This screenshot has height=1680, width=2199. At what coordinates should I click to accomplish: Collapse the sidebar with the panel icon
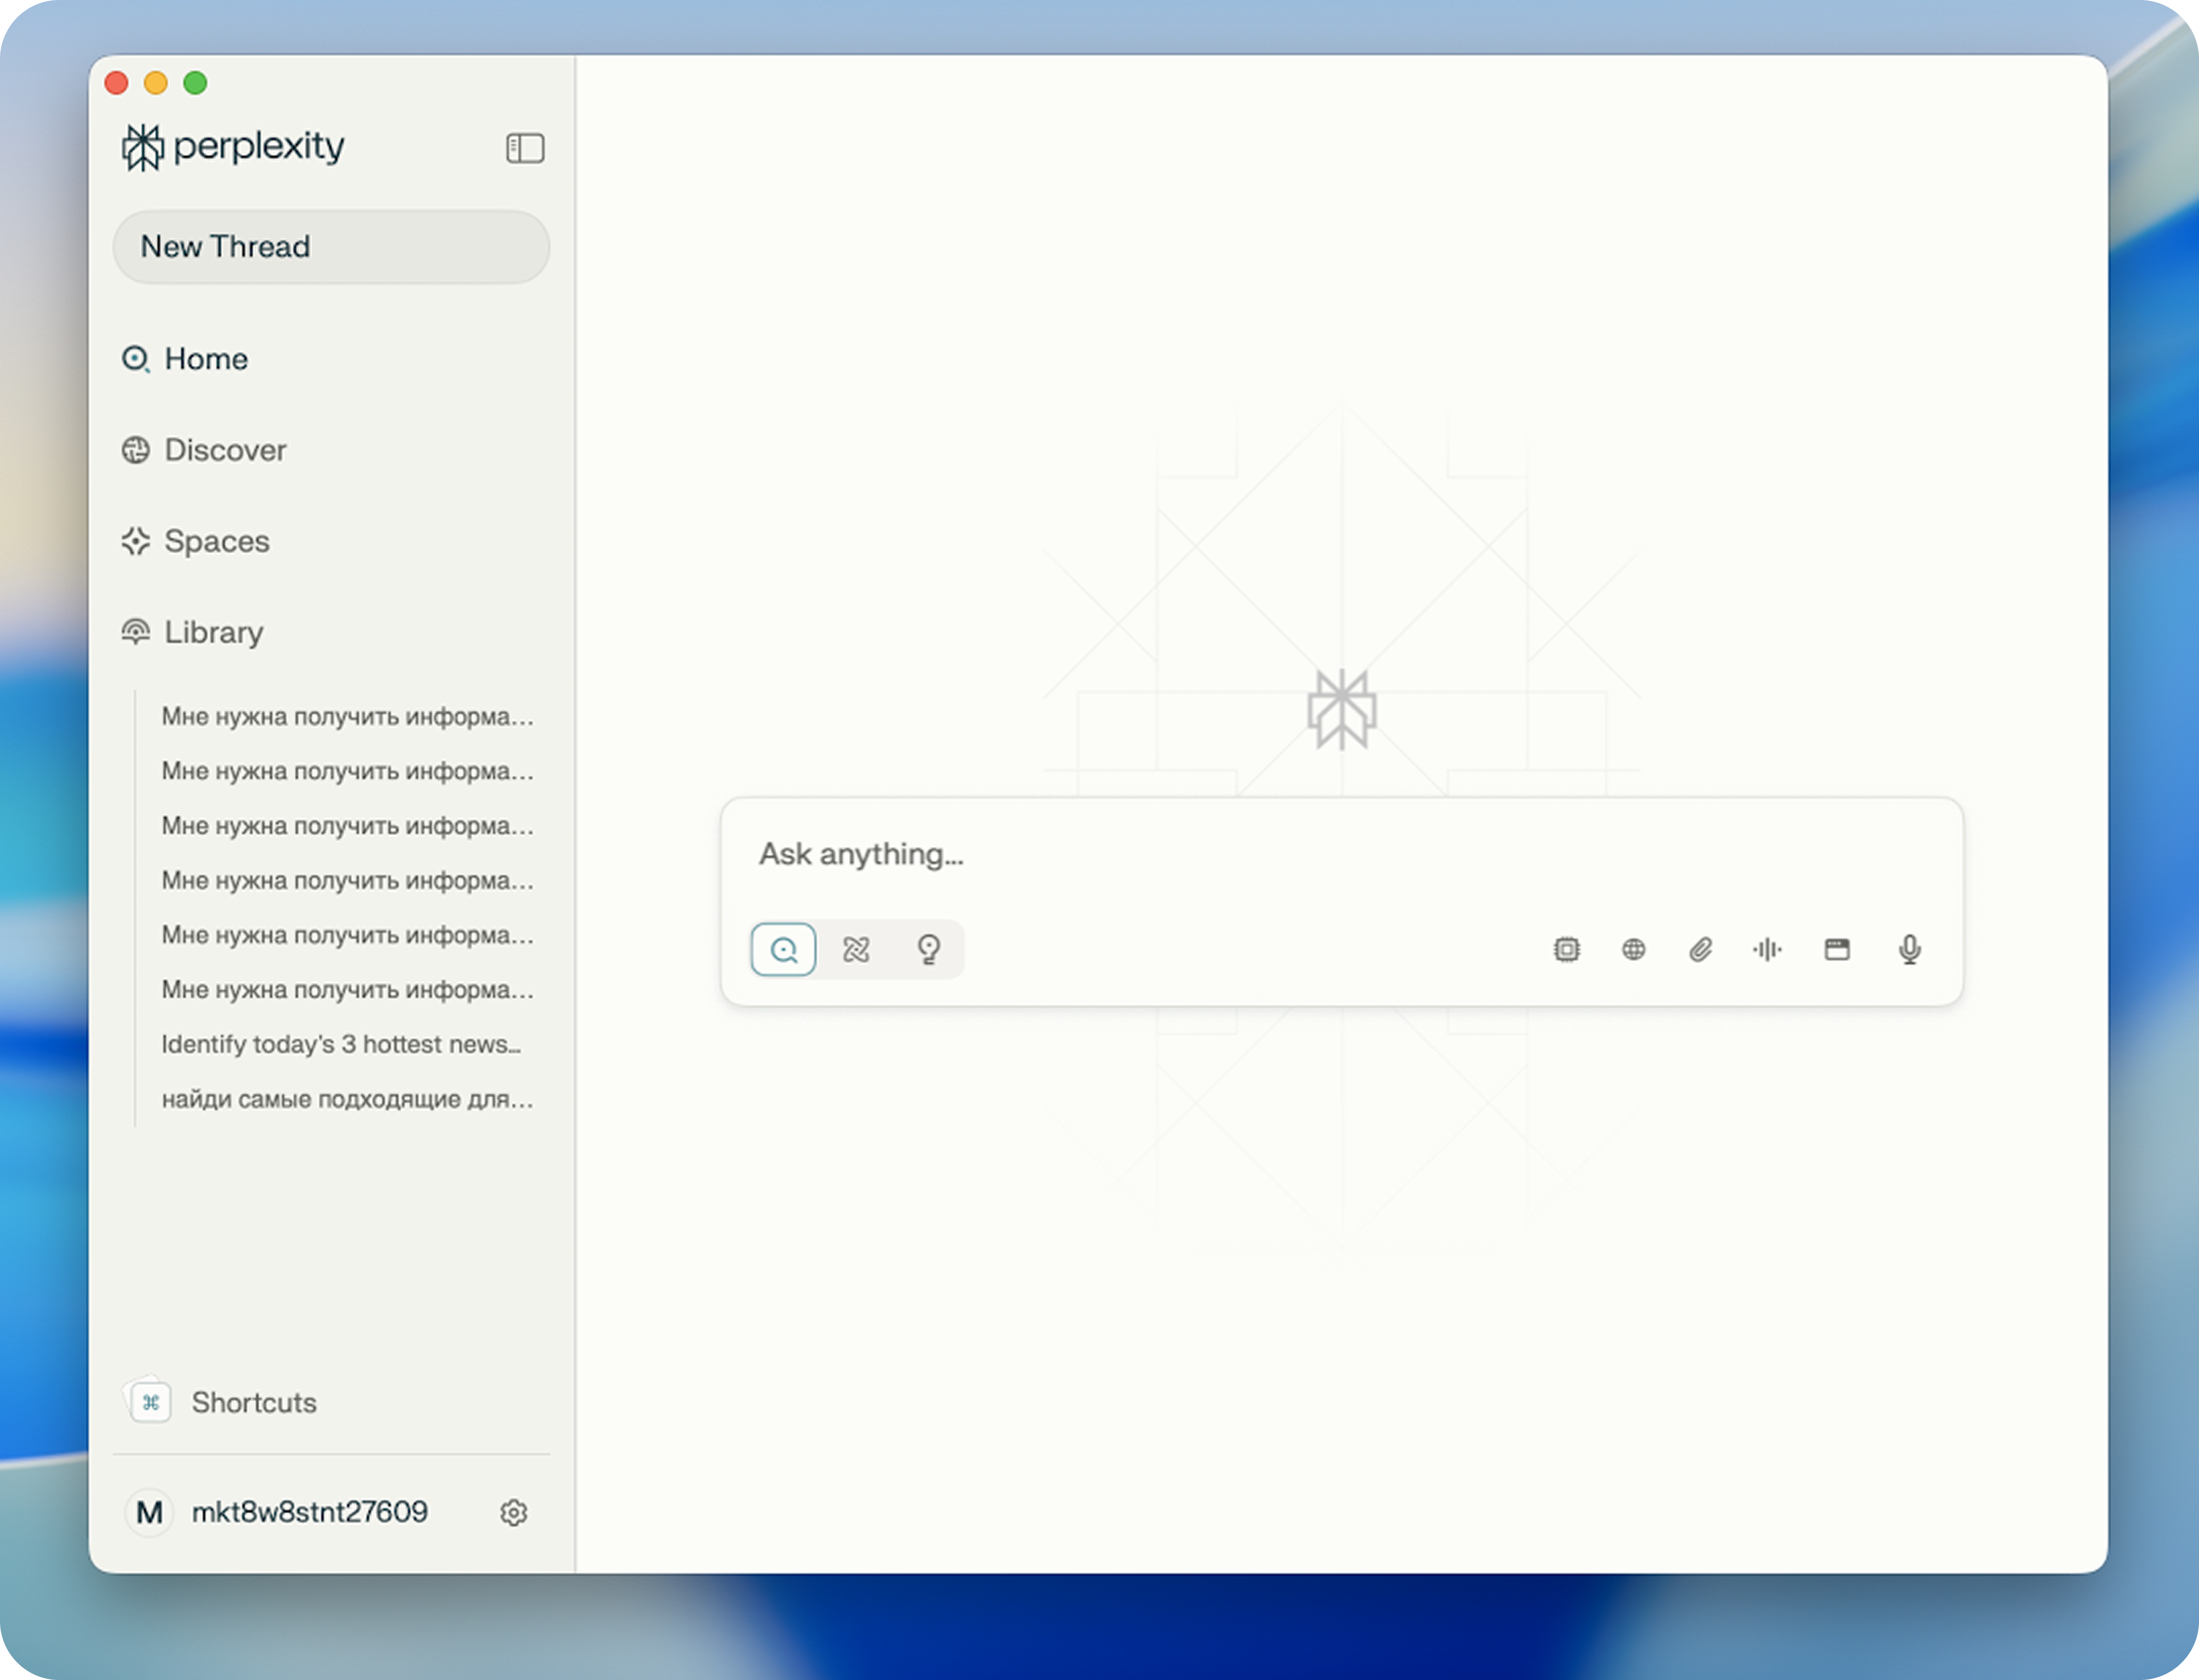pyautogui.click(x=524, y=148)
